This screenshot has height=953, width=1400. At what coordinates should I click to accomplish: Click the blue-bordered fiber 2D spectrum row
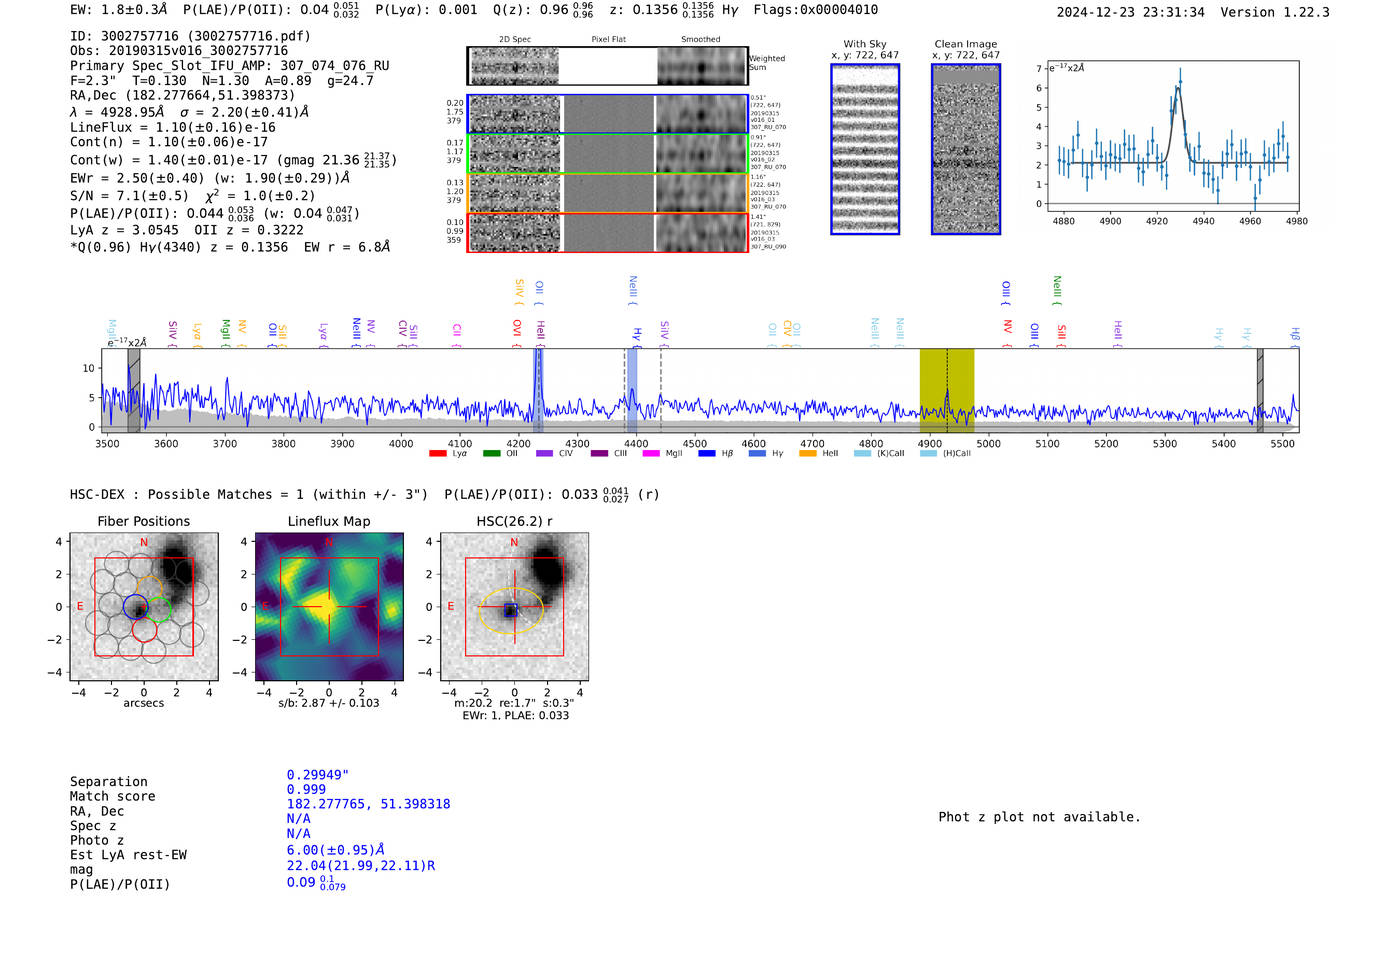coord(607,114)
